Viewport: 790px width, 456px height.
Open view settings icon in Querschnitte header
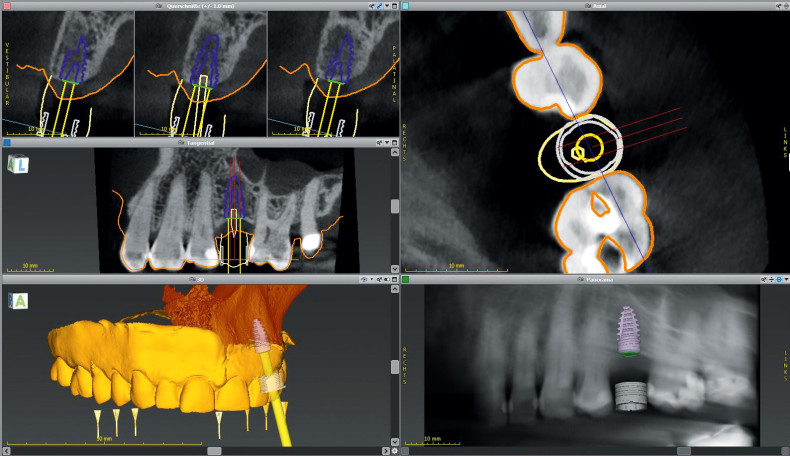pos(372,6)
